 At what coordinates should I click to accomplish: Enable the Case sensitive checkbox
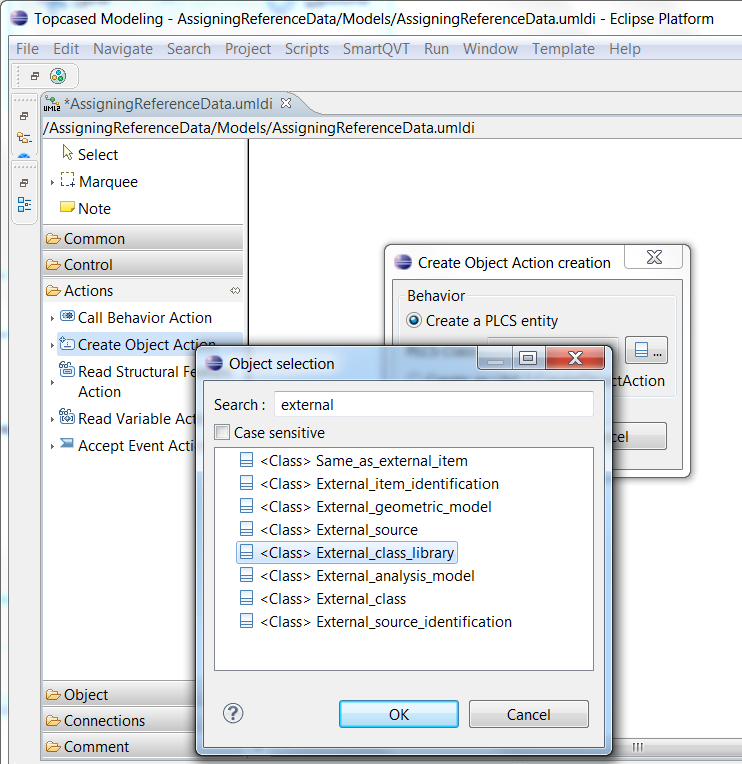point(222,433)
